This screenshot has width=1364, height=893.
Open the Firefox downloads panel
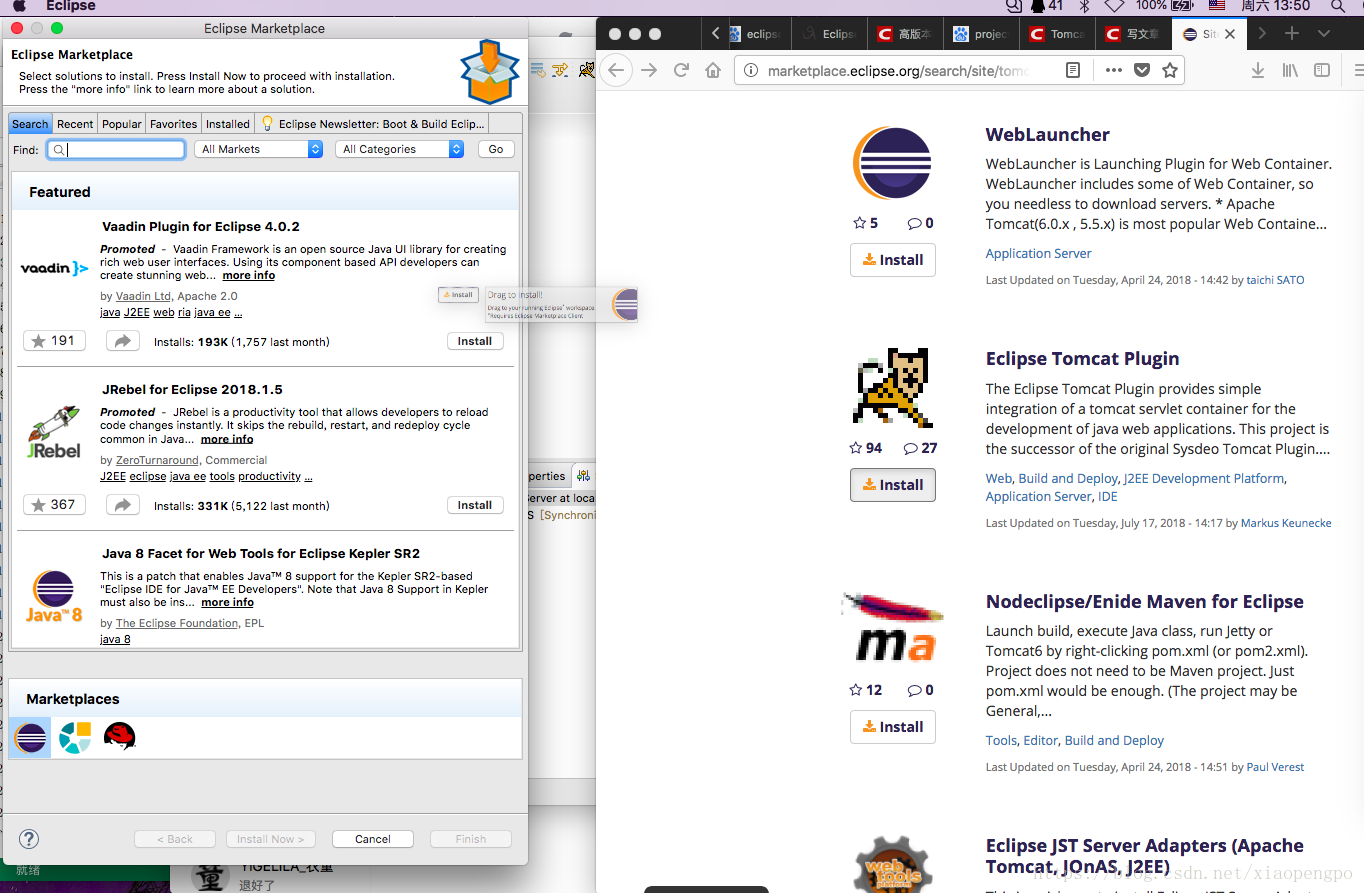1258,70
